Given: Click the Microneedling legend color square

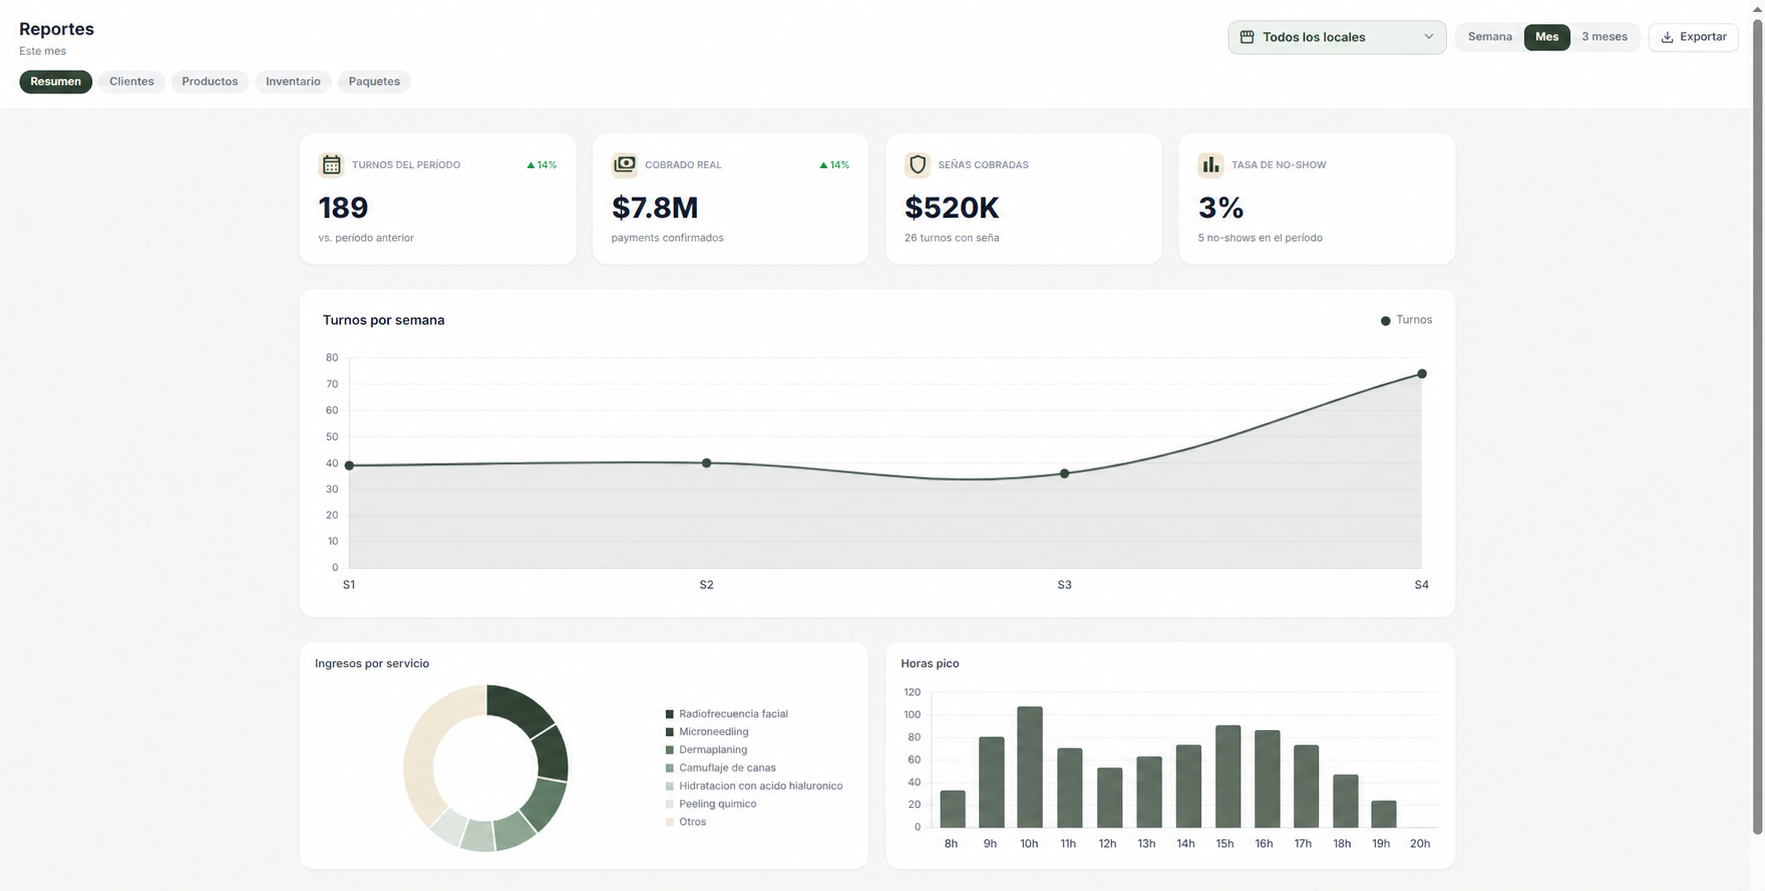Looking at the screenshot, I should coord(670,732).
